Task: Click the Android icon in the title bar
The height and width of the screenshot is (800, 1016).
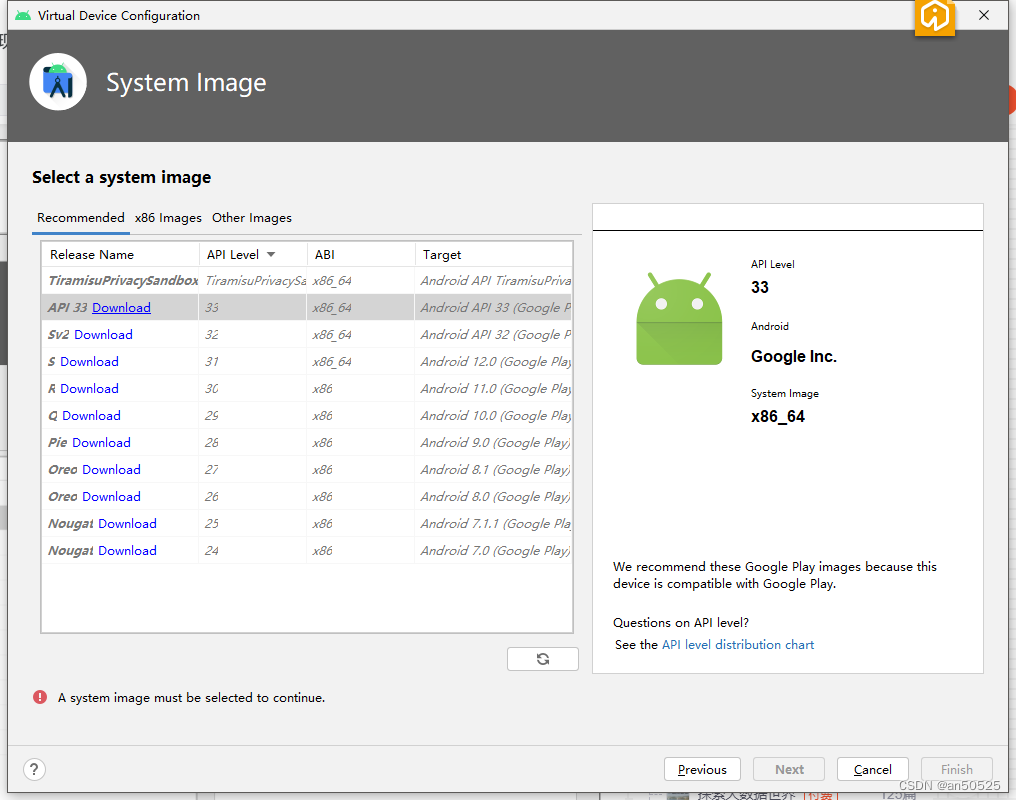Action: point(22,15)
